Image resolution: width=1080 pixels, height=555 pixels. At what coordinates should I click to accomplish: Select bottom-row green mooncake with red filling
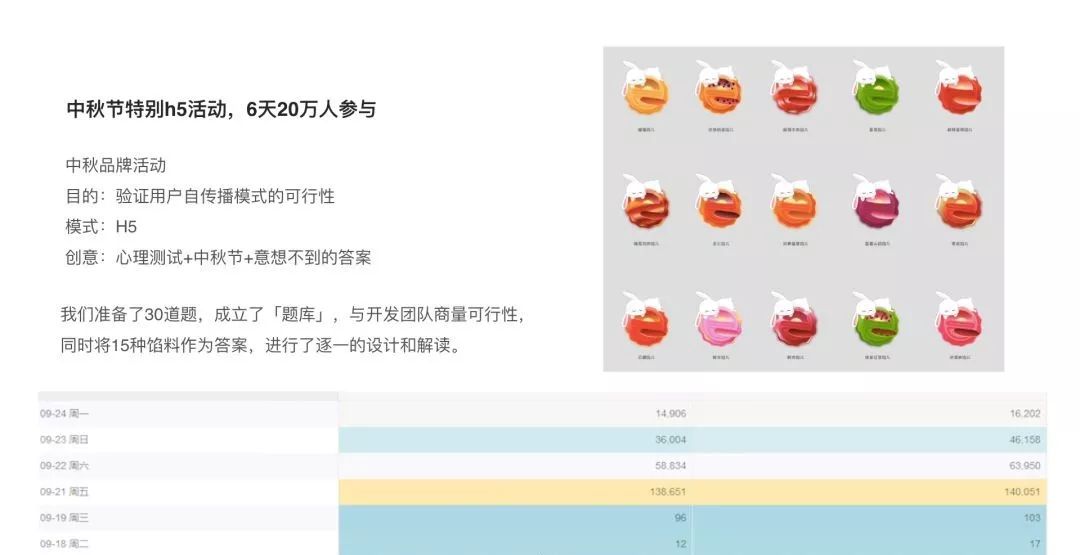[x=875, y=320]
